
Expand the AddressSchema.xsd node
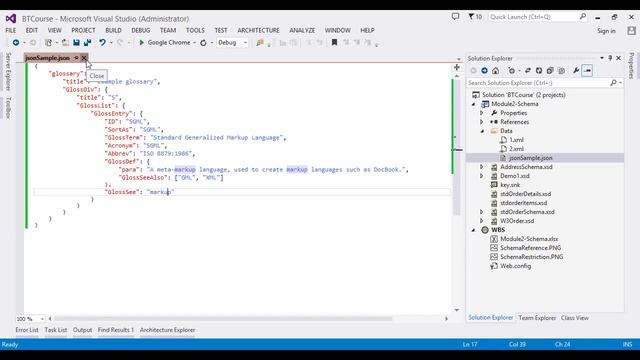[482, 167]
